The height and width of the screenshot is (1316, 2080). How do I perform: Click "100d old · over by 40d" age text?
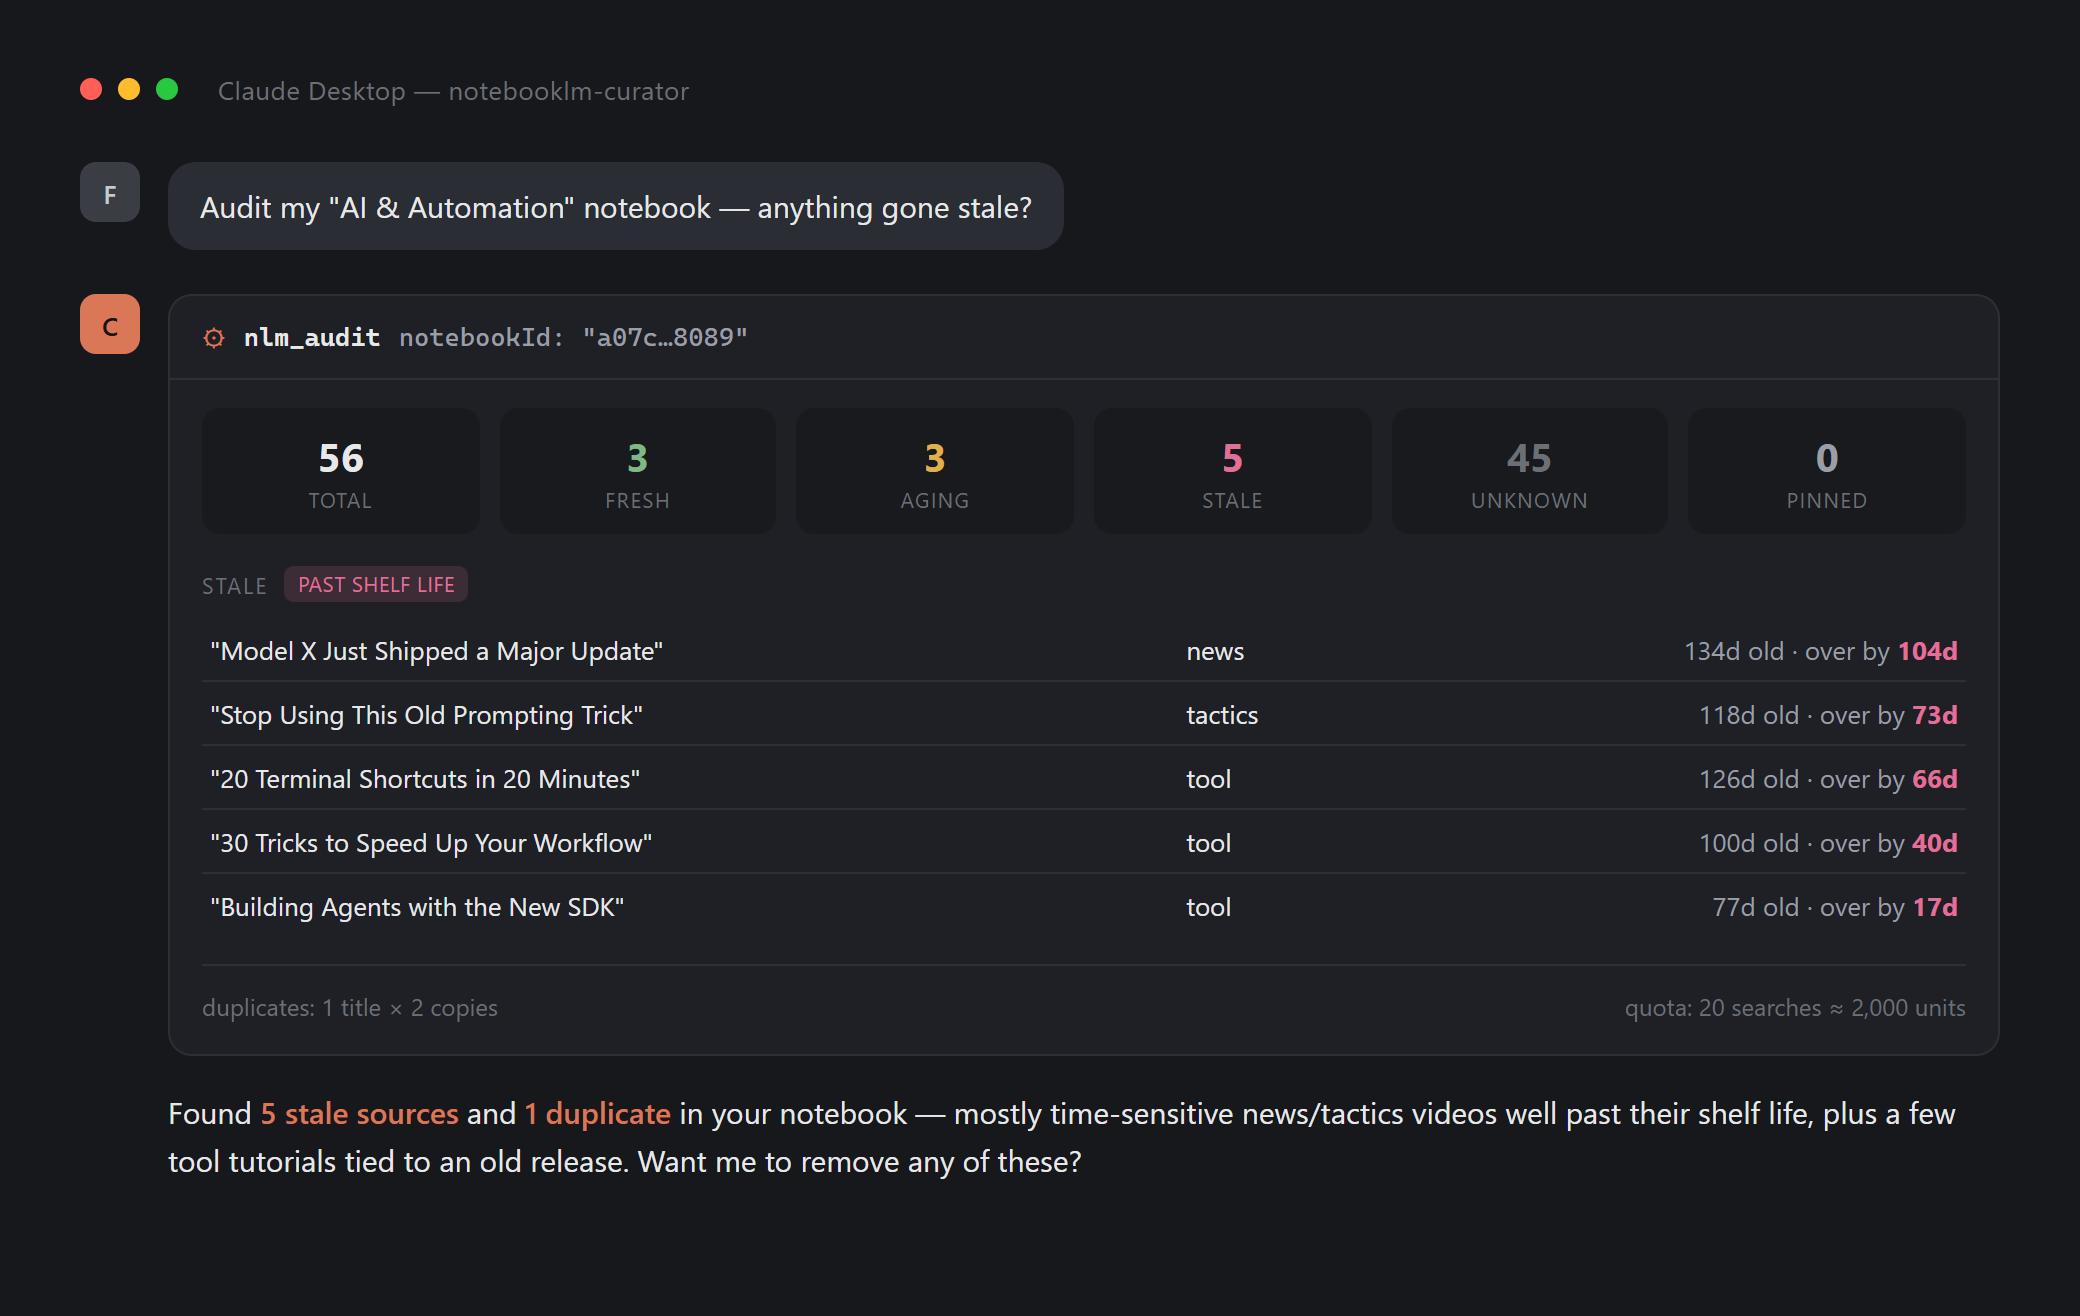pos(1828,843)
